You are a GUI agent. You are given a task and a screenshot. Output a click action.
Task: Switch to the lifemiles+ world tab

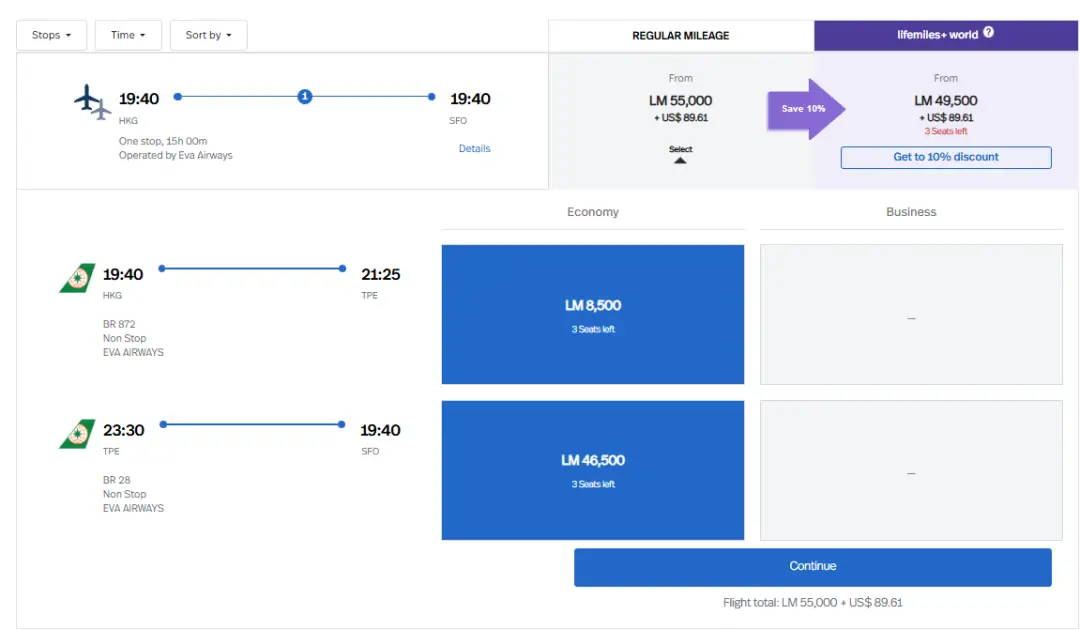click(945, 35)
